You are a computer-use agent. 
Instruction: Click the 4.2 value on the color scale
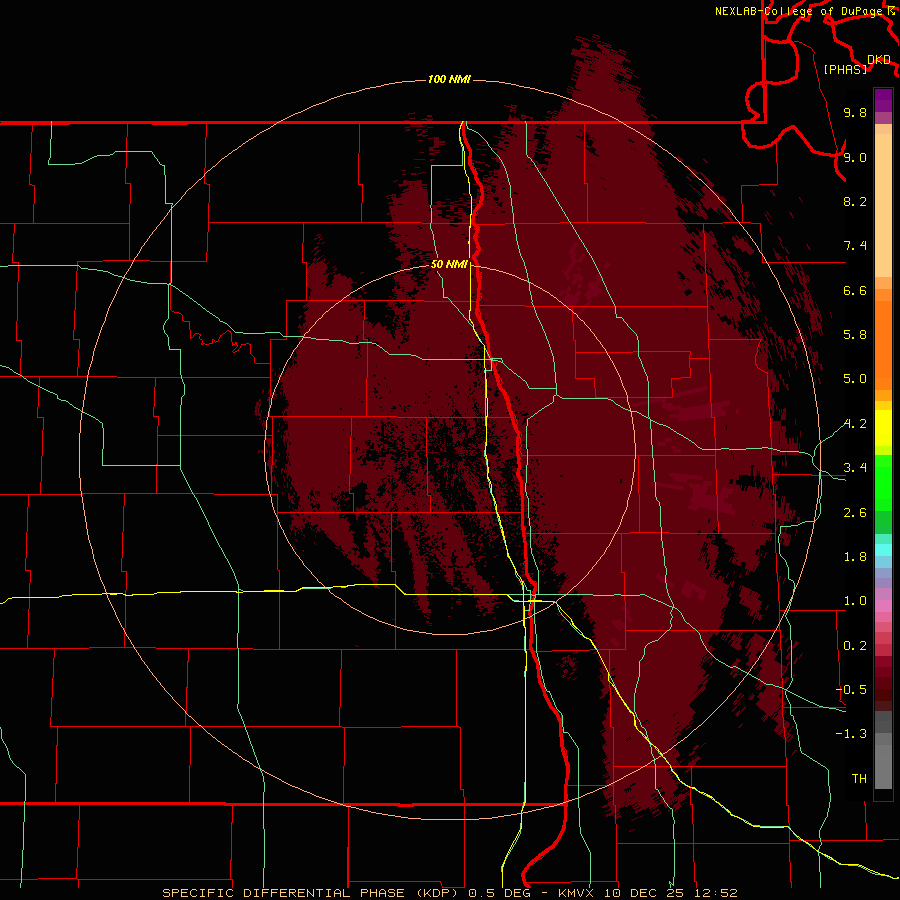(855, 424)
